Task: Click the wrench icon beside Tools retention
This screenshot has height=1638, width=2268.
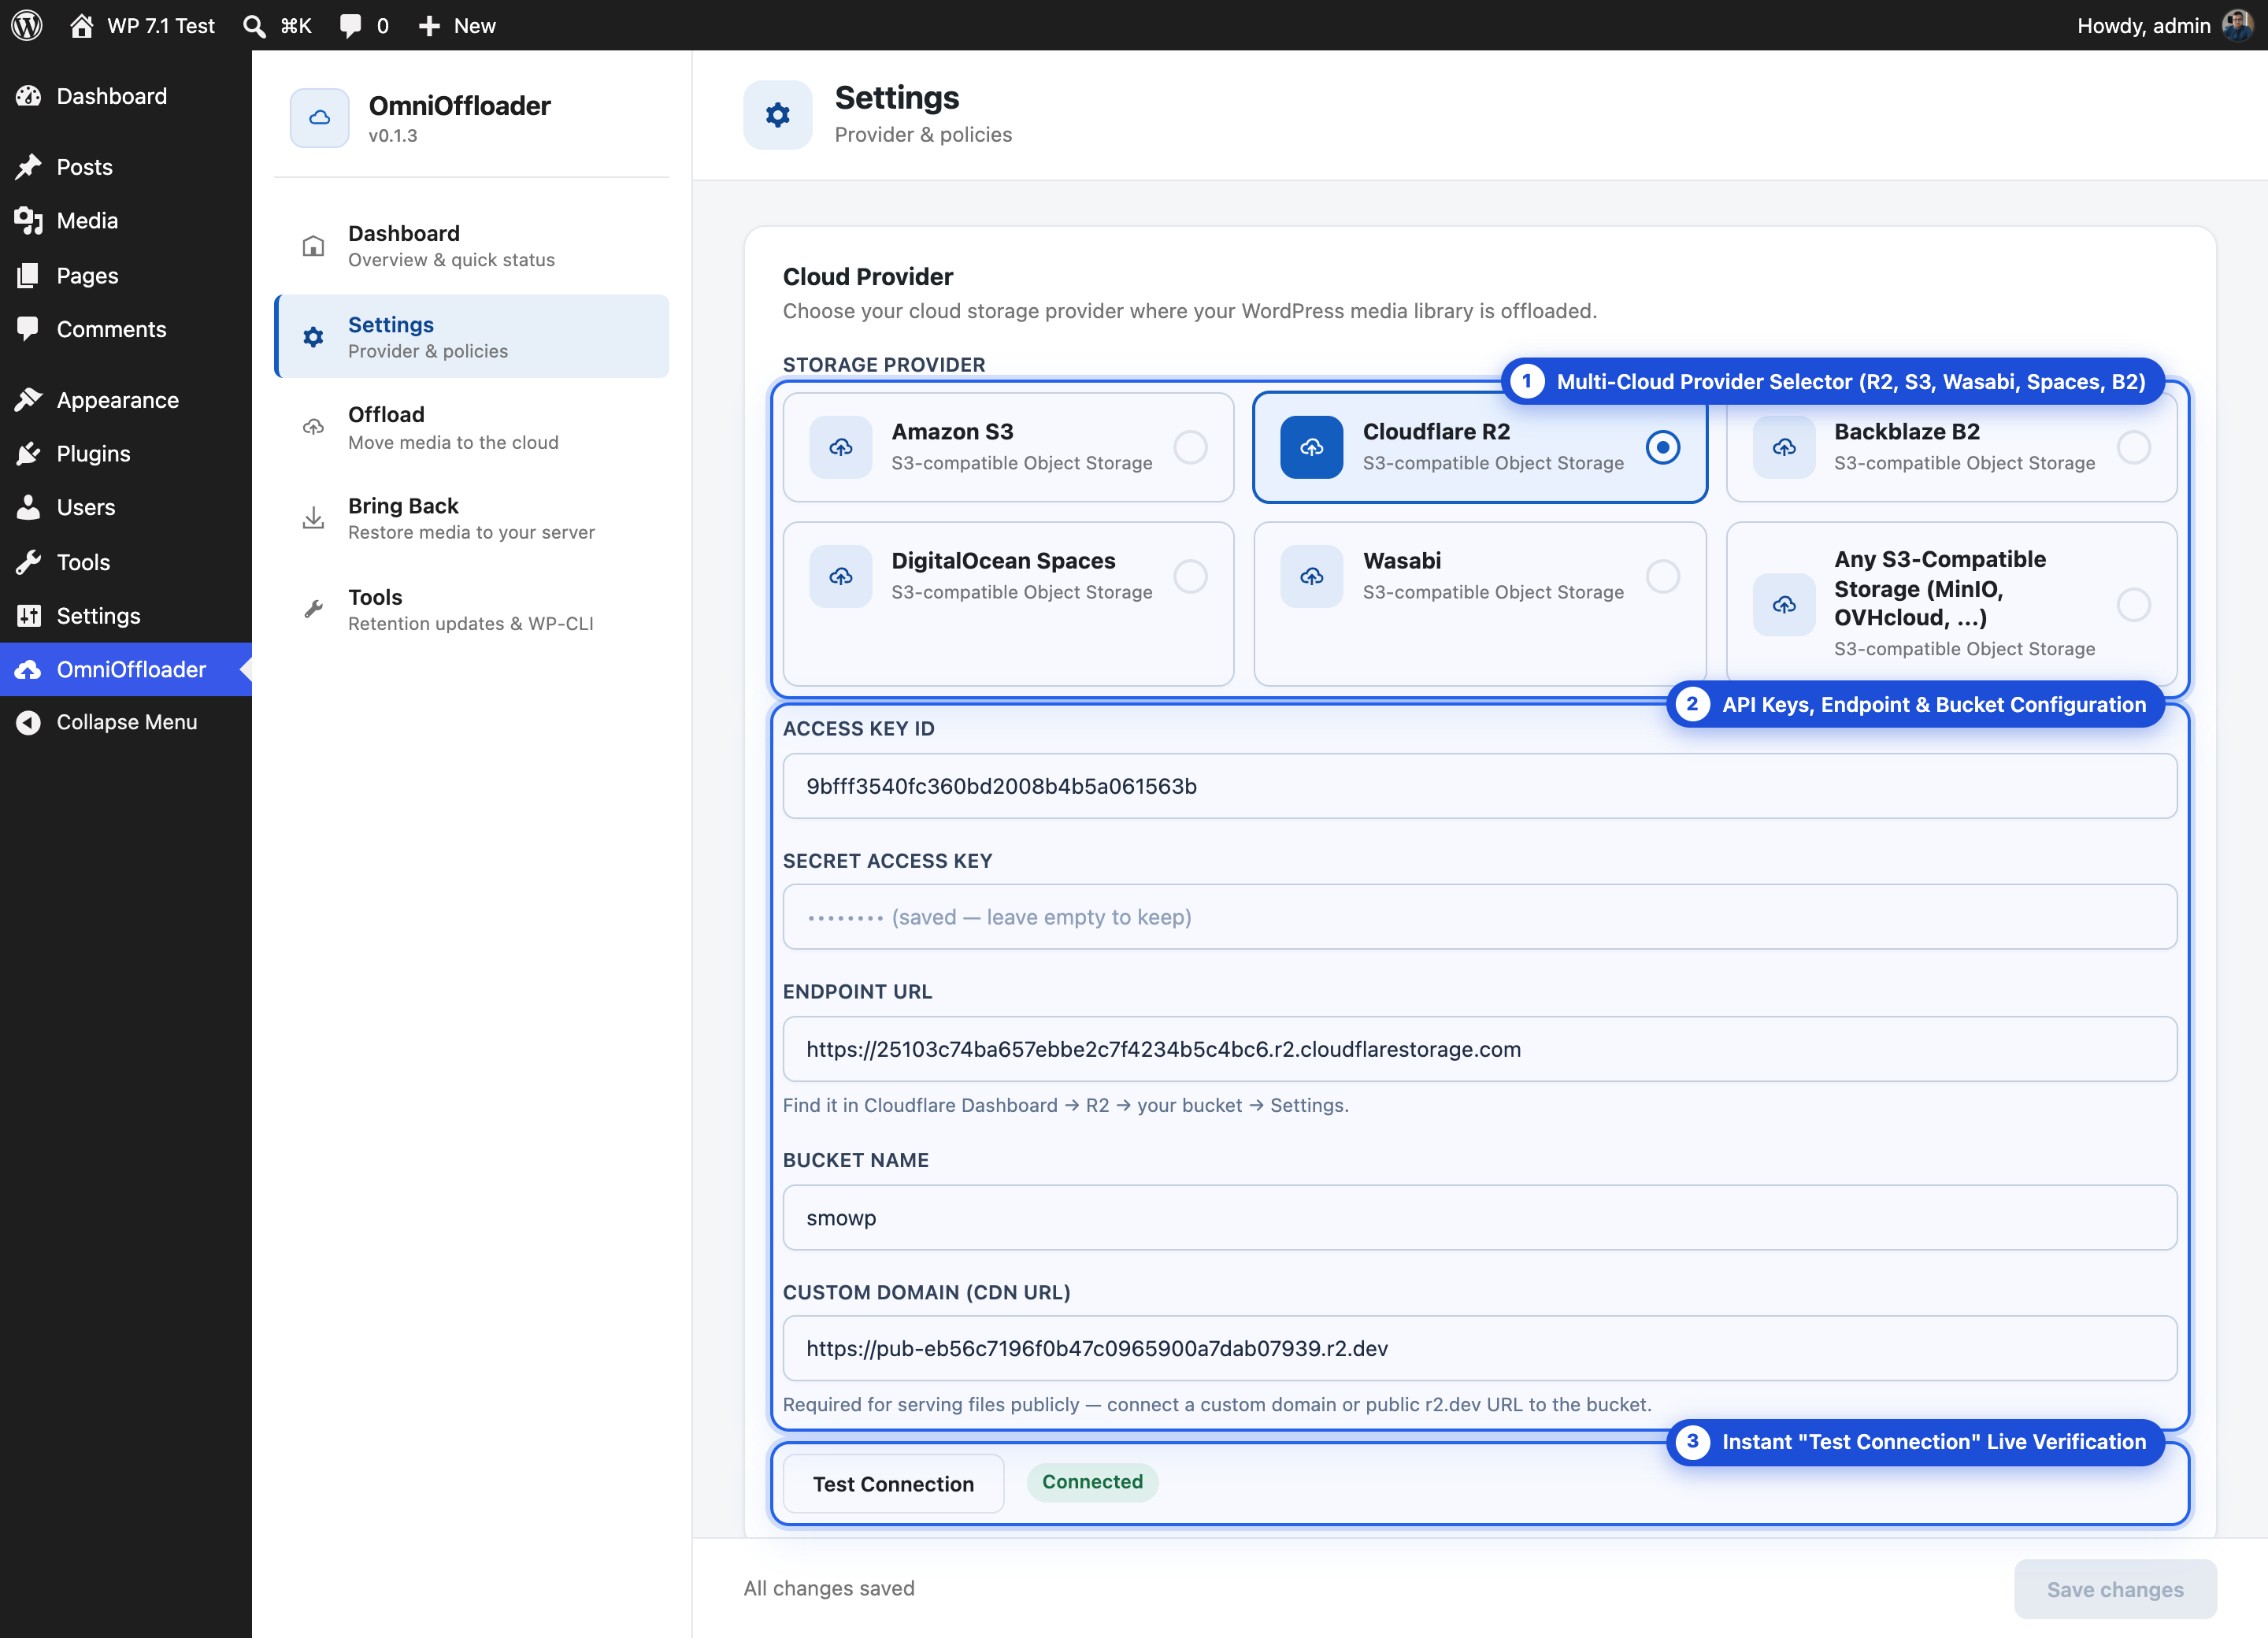Action: (x=313, y=609)
